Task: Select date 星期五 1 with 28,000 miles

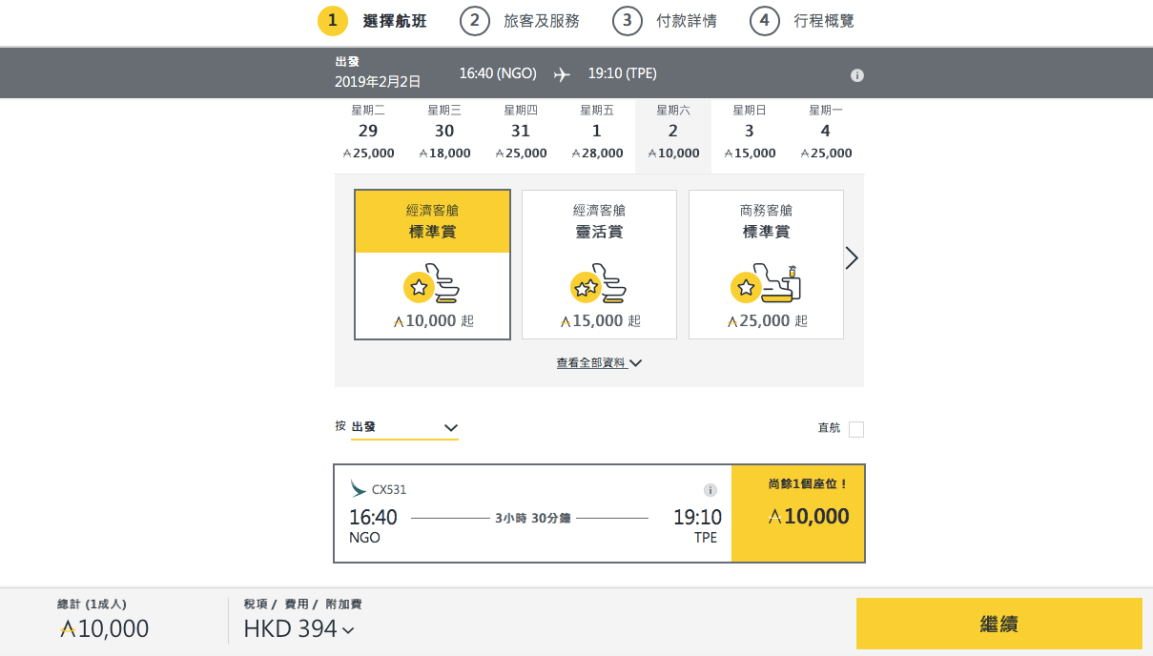Action: click(597, 132)
